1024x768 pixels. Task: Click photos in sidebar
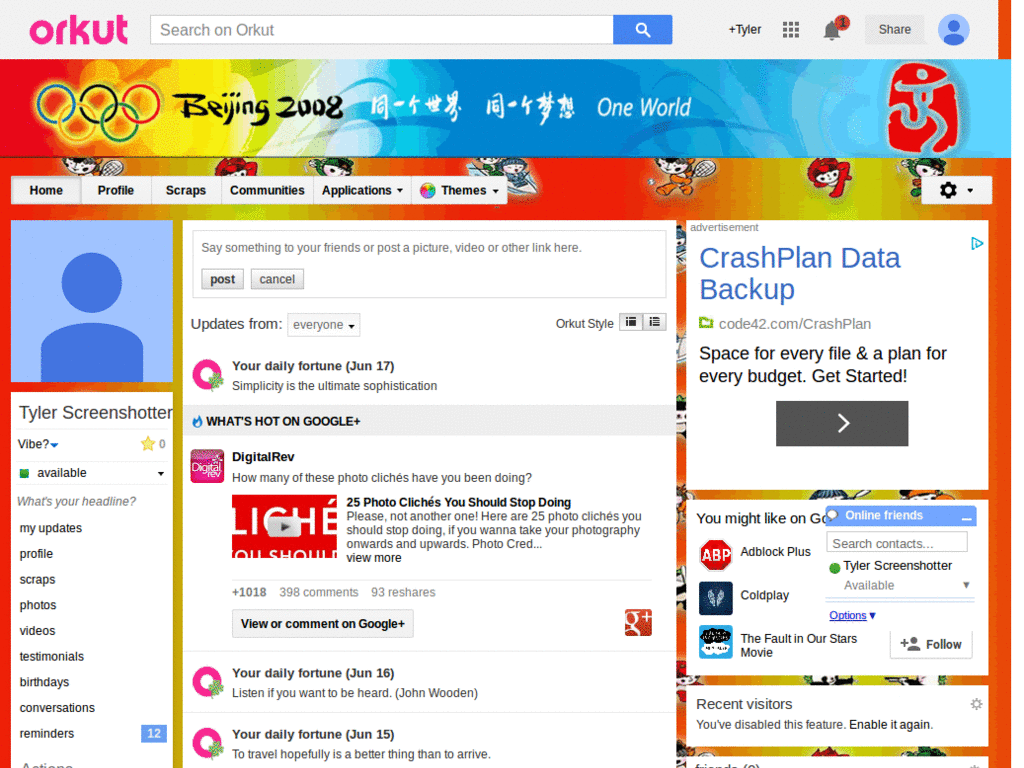point(38,605)
